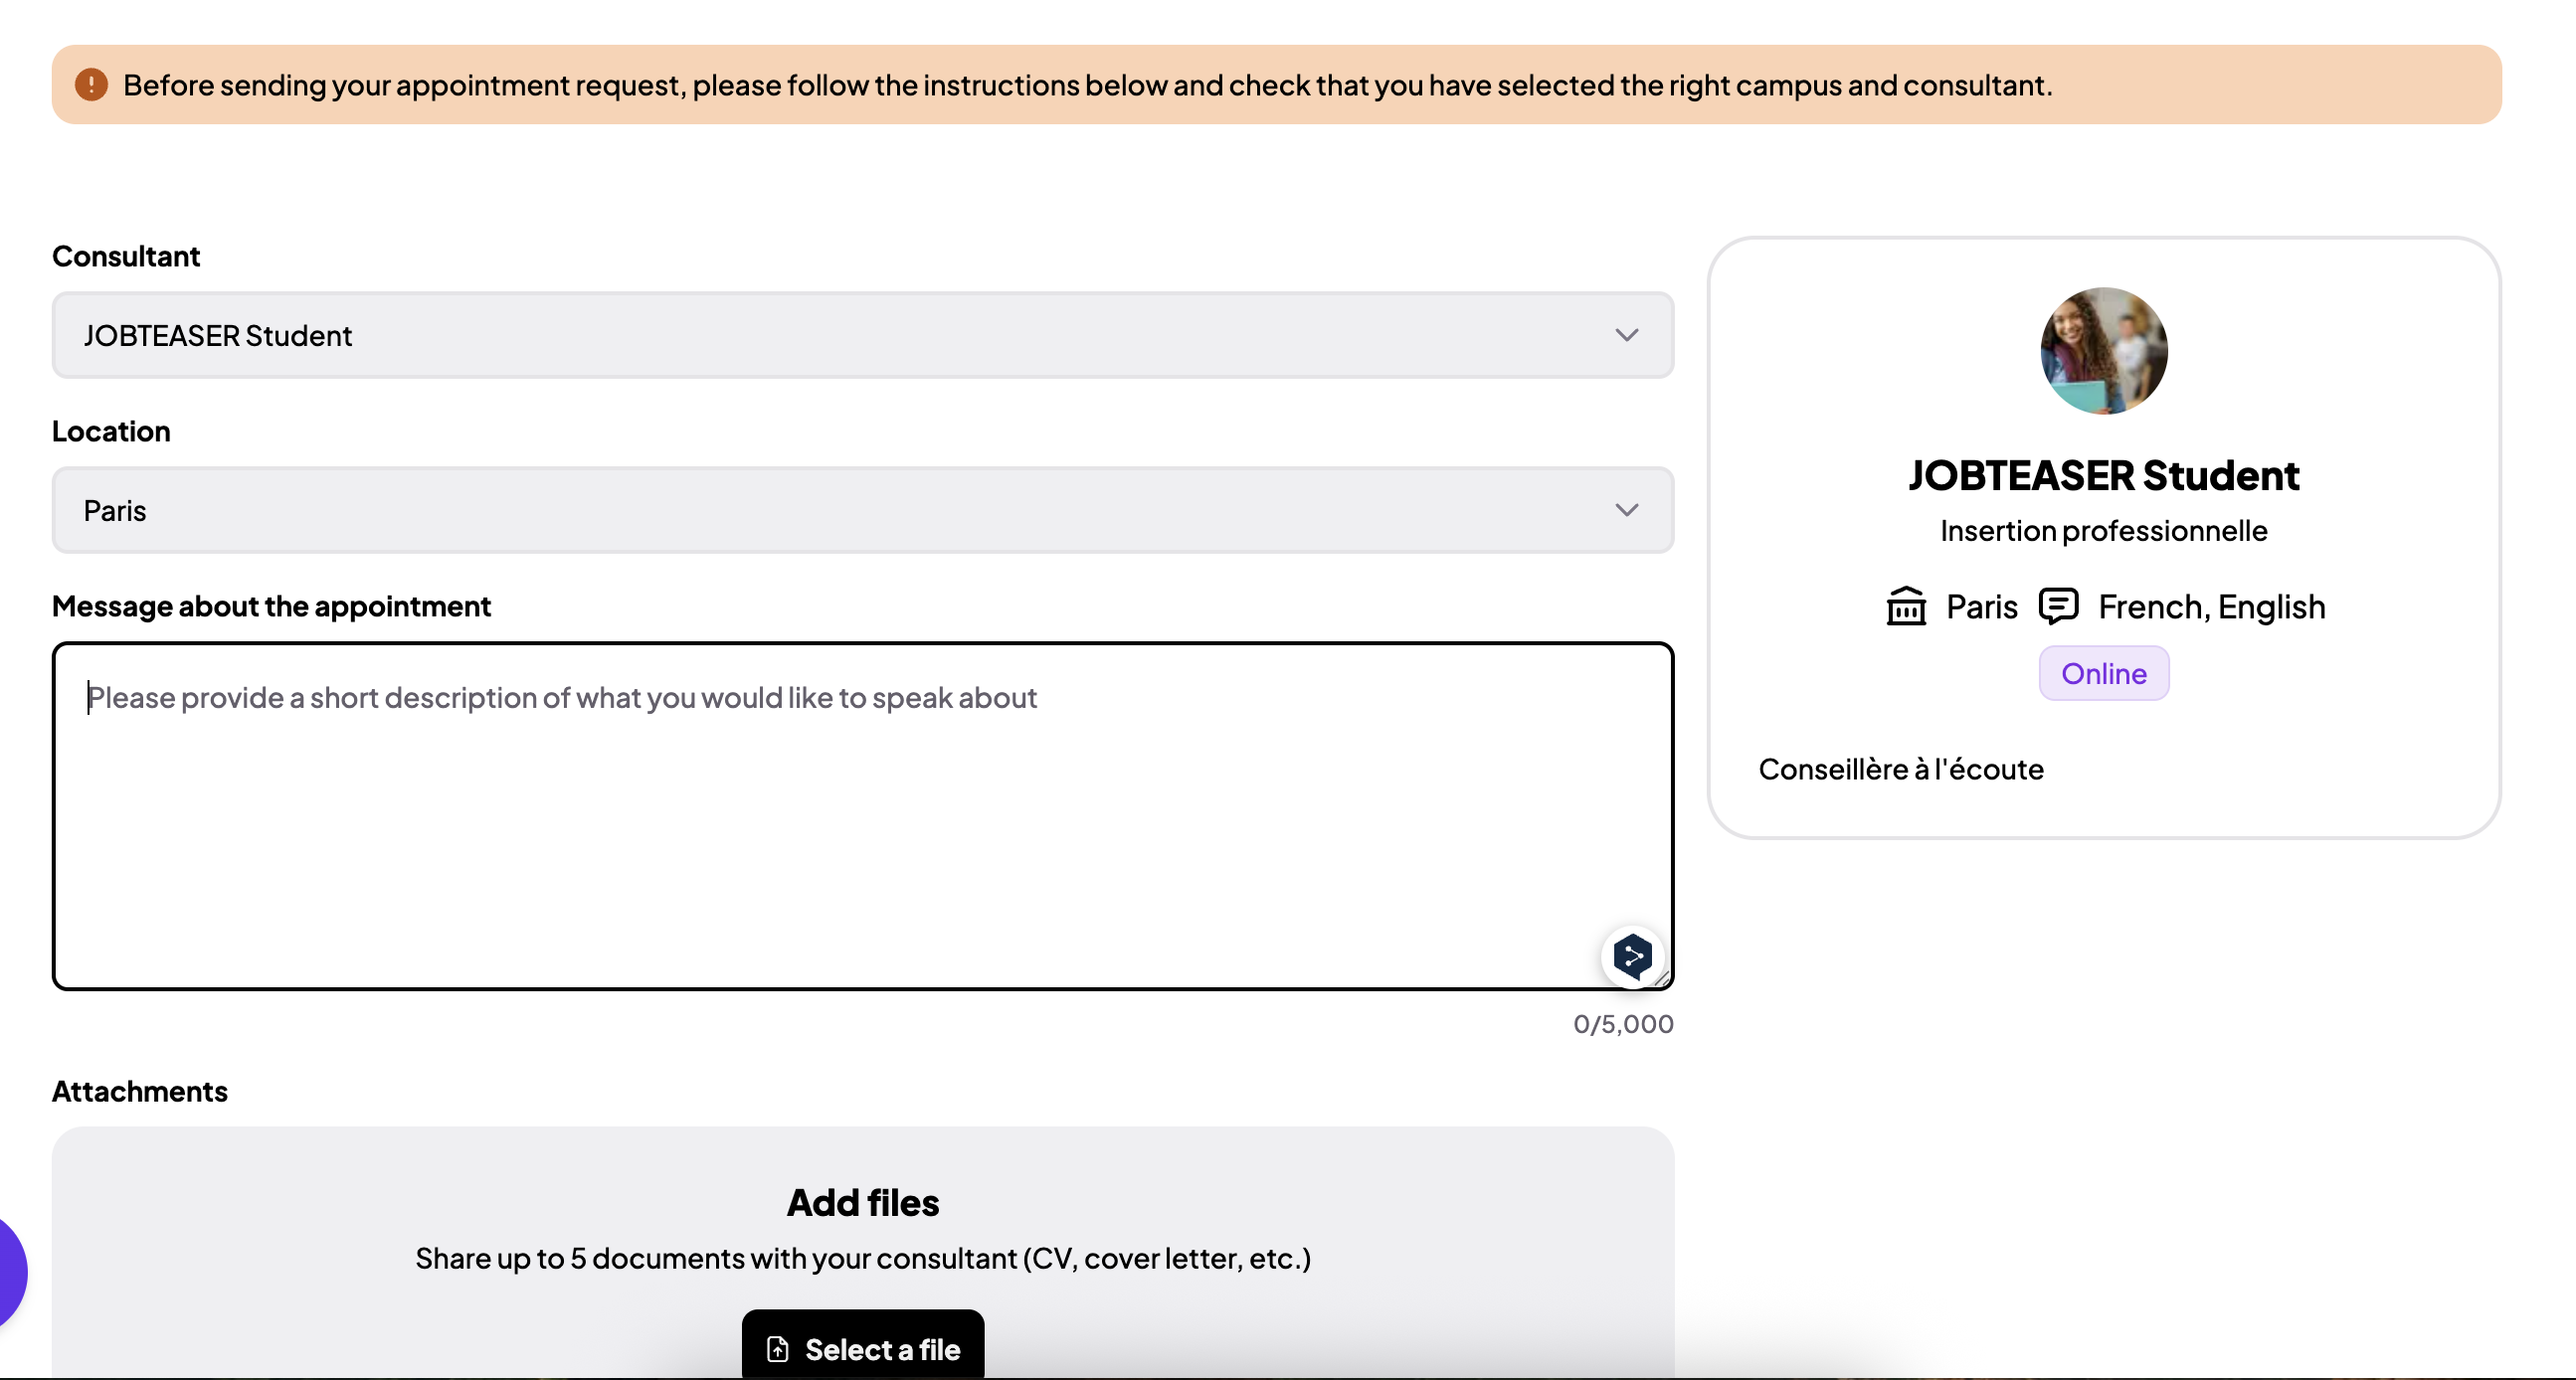The image size is (2576, 1380).
Task: Click the 'Conseillère à l'écoute' description text
Action: 1901,769
